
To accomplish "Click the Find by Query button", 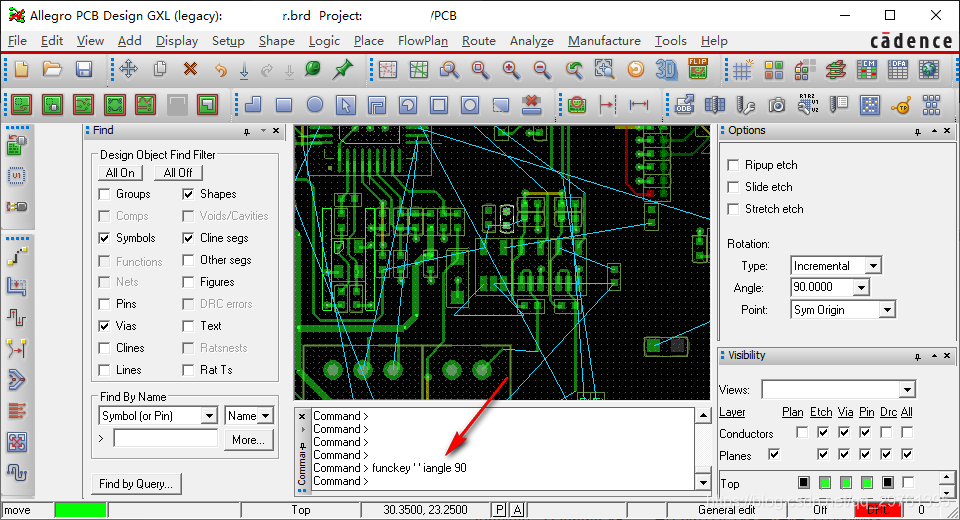I will point(136,484).
